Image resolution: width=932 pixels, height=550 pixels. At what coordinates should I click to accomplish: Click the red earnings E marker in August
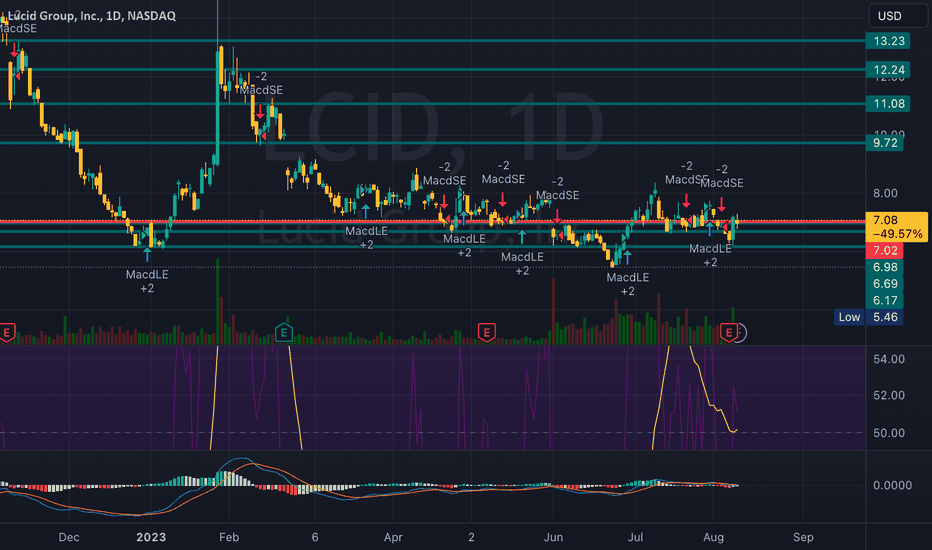[729, 332]
